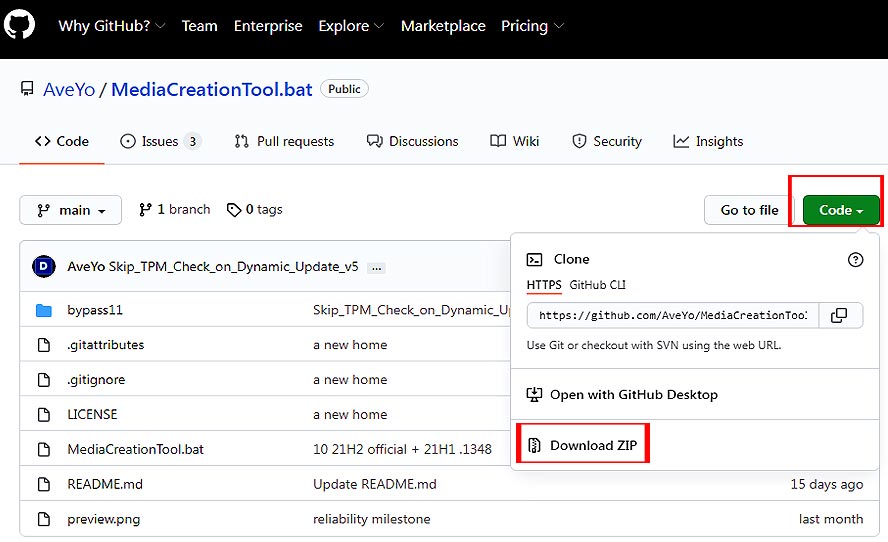Open the main branch selector dropdown
The image size is (888, 542).
(x=71, y=210)
